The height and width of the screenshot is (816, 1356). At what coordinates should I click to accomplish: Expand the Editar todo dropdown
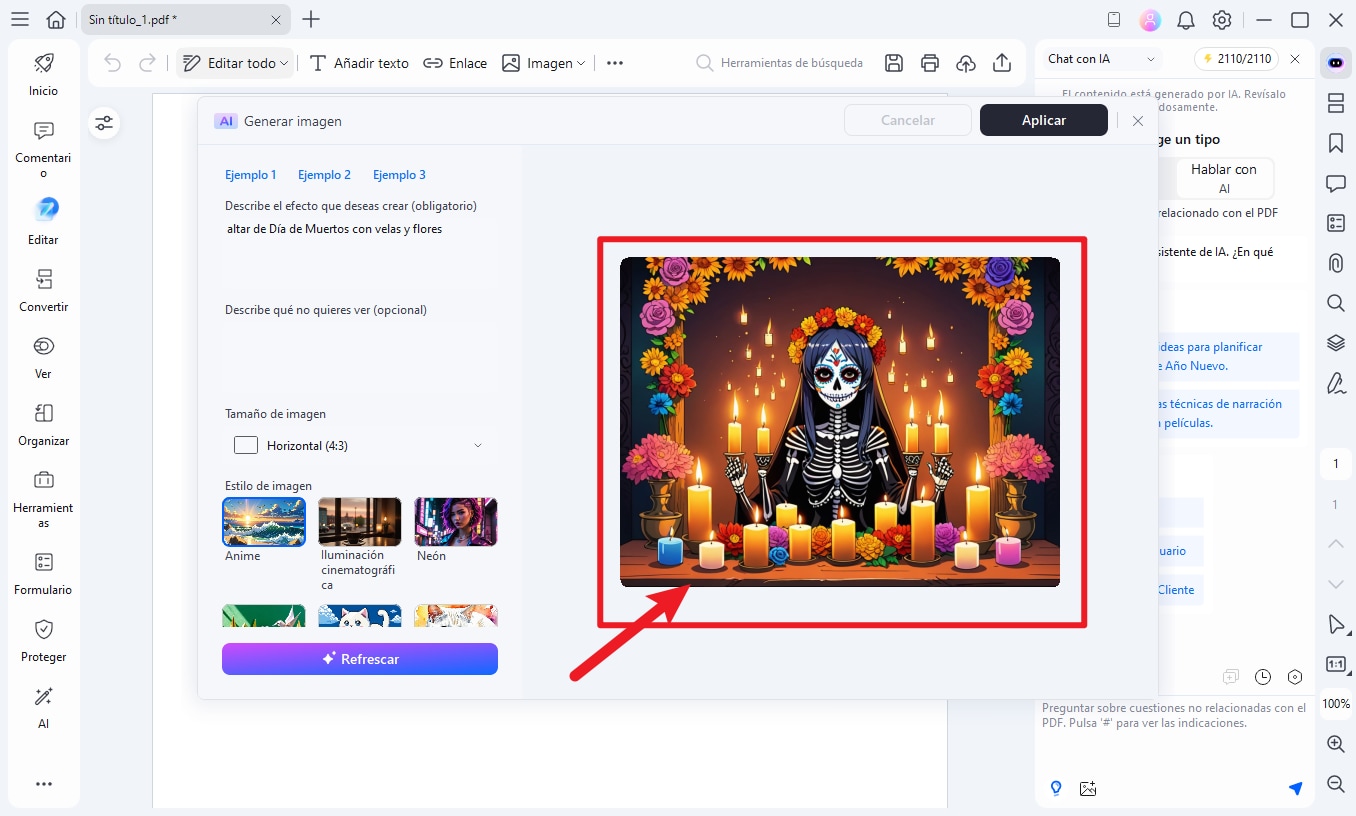coord(286,62)
